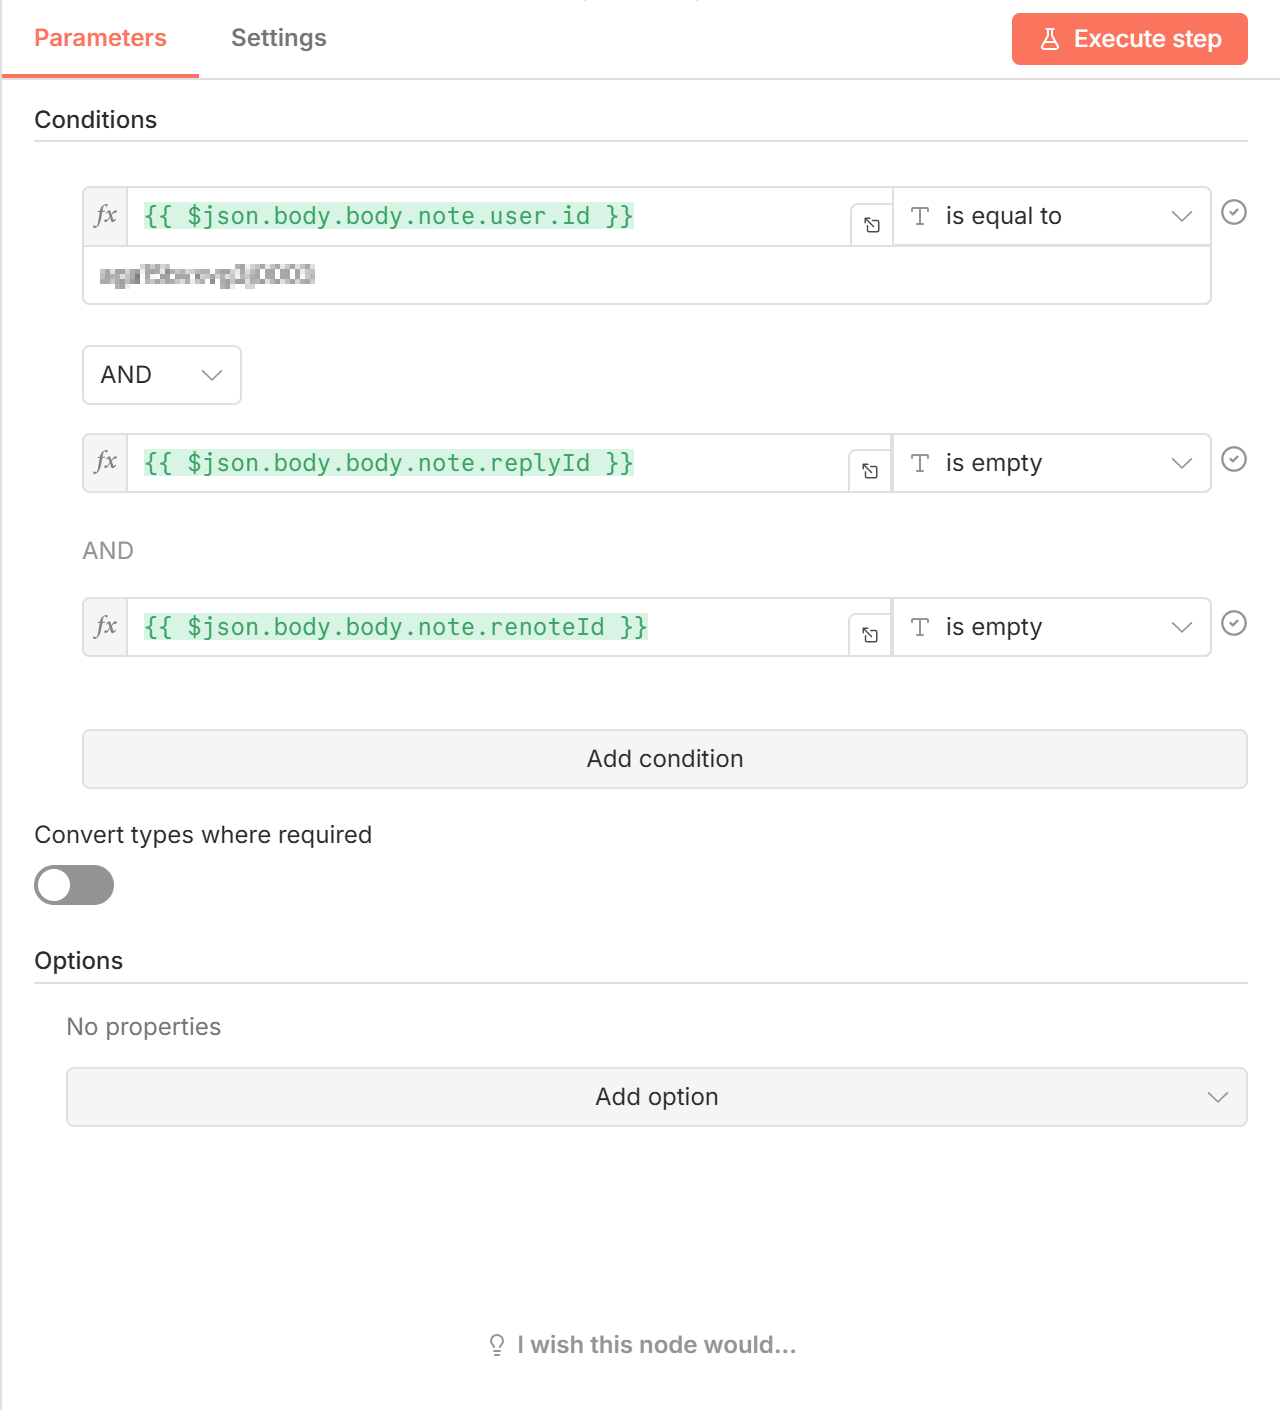Open replyId 'is empty' operator dropdown
This screenshot has height=1410, width=1280.
1051,463
